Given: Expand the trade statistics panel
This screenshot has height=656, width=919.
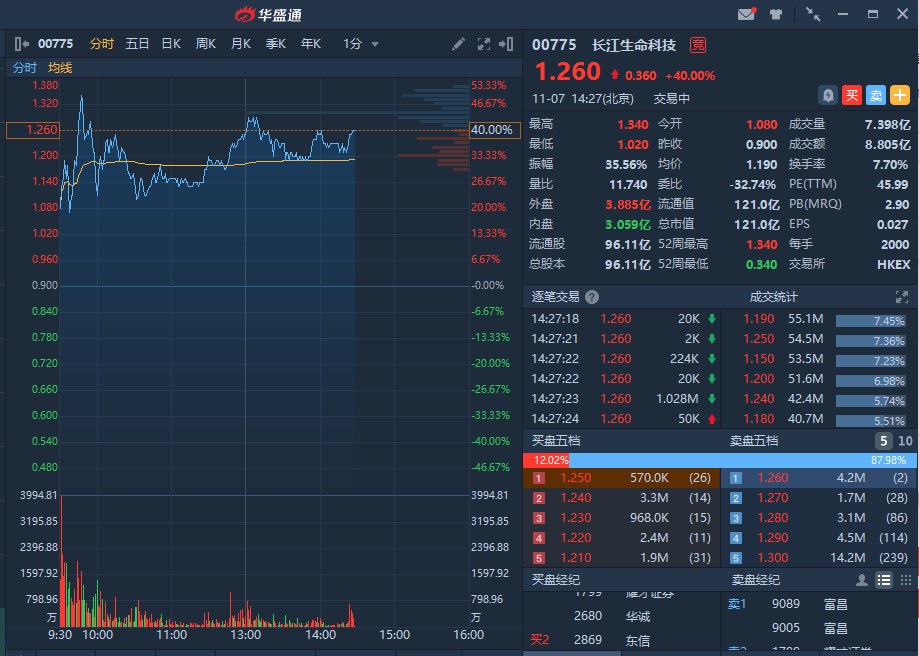Looking at the screenshot, I should tap(901, 297).
